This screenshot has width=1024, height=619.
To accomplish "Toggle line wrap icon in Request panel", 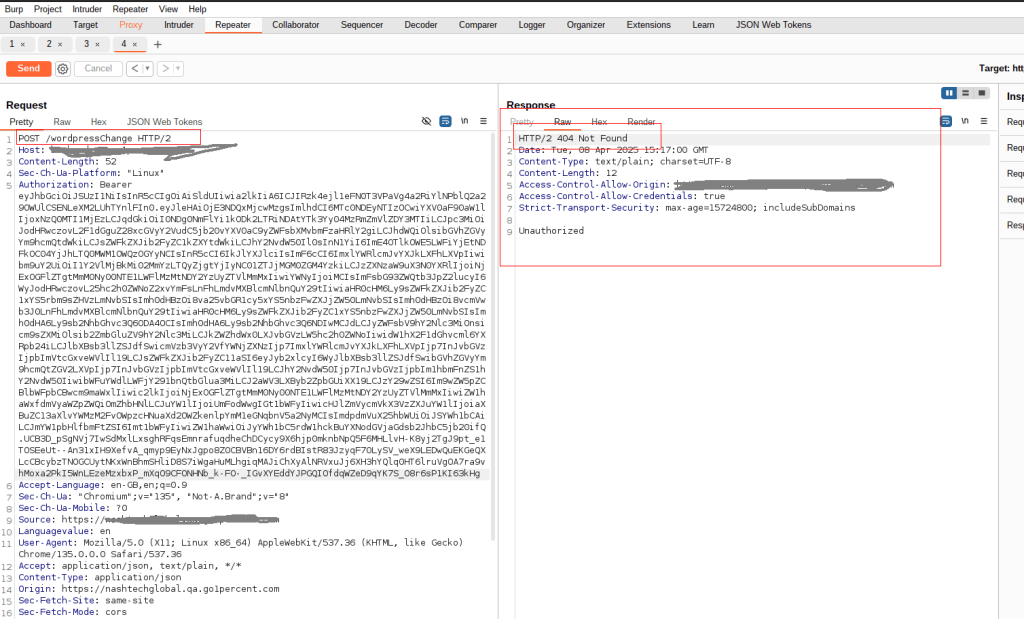I will pyautogui.click(x=446, y=121).
